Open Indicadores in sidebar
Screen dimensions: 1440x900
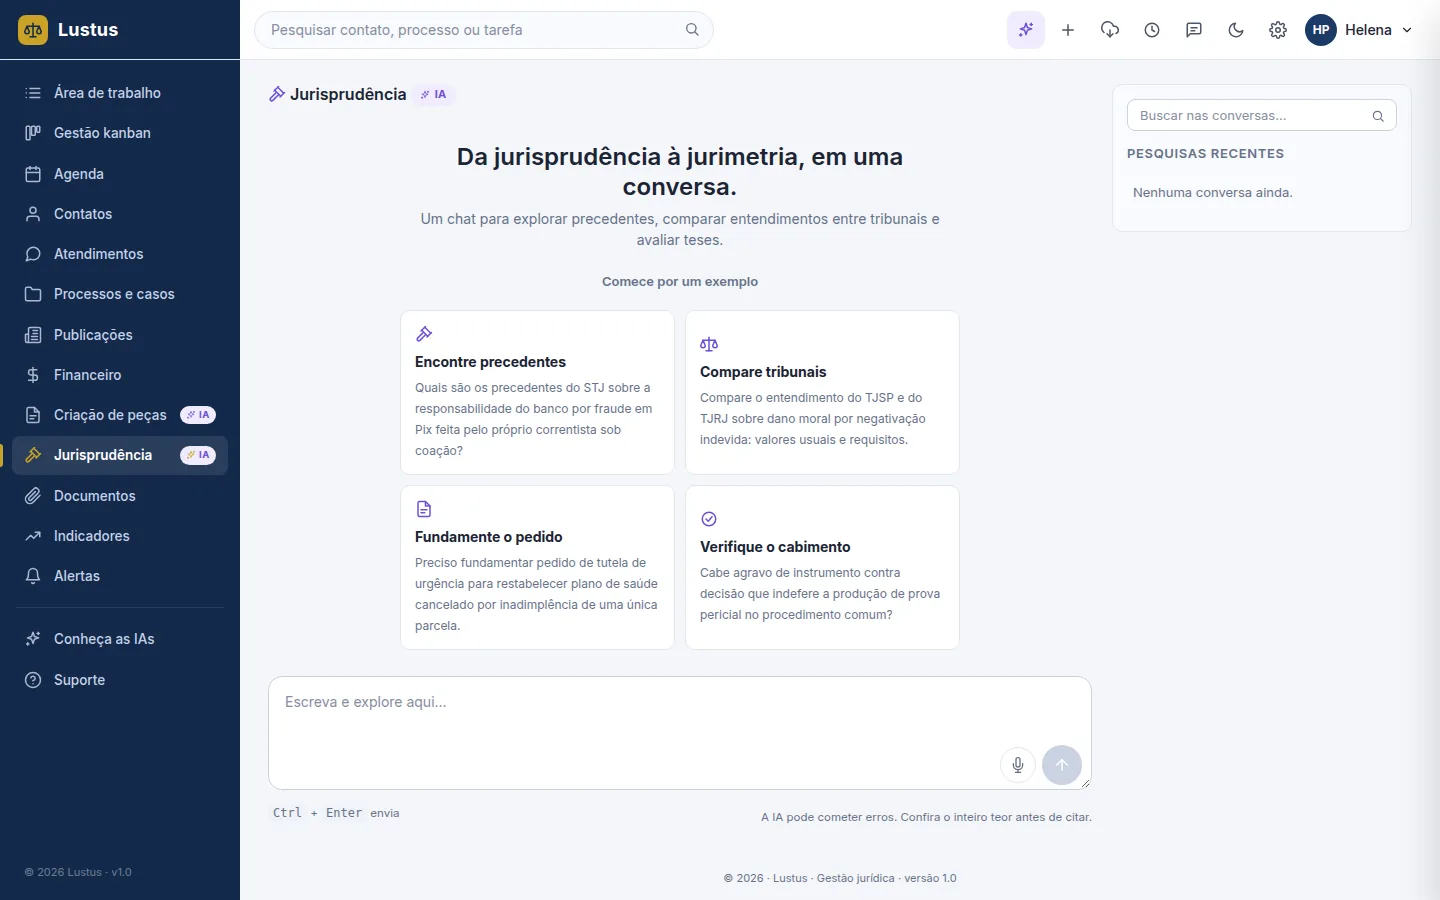click(x=120, y=536)
